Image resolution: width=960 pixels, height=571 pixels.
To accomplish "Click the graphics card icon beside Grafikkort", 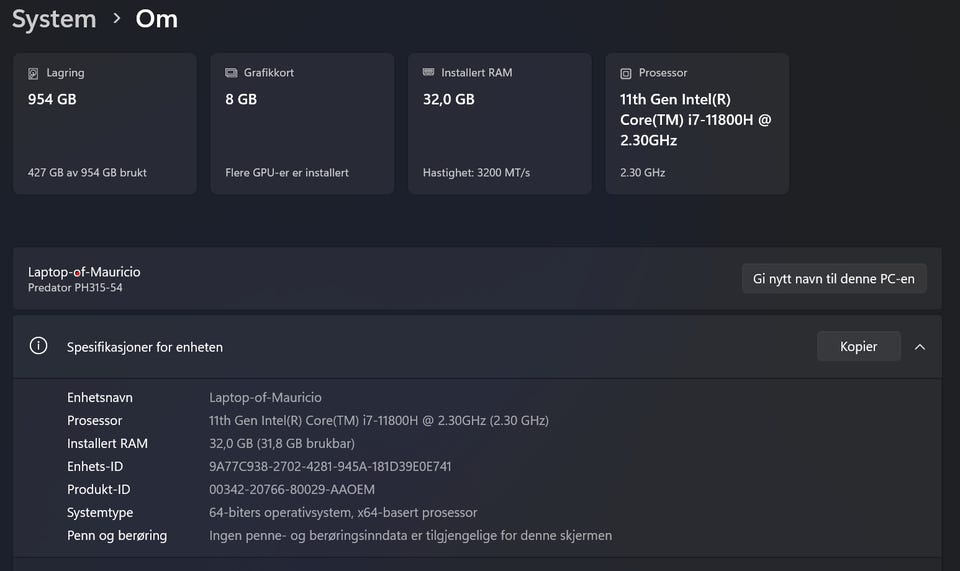I will pyautogui.click(x=231, y=73).
